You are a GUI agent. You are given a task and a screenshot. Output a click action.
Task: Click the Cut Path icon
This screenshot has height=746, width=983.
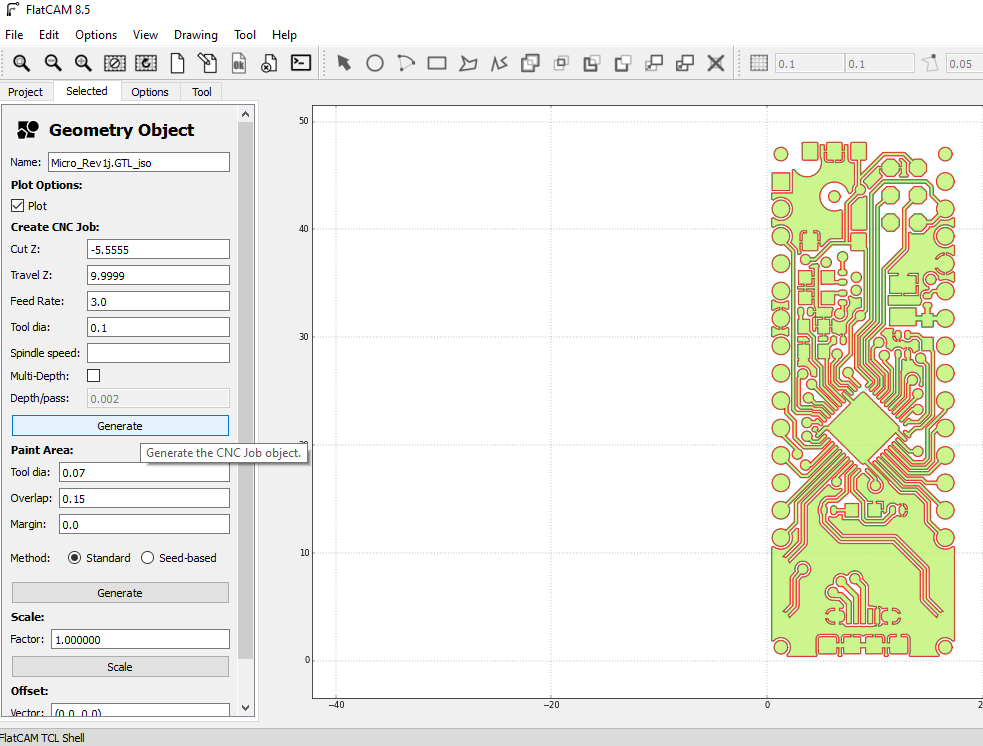pyautogui.click(x=623, y=63)
